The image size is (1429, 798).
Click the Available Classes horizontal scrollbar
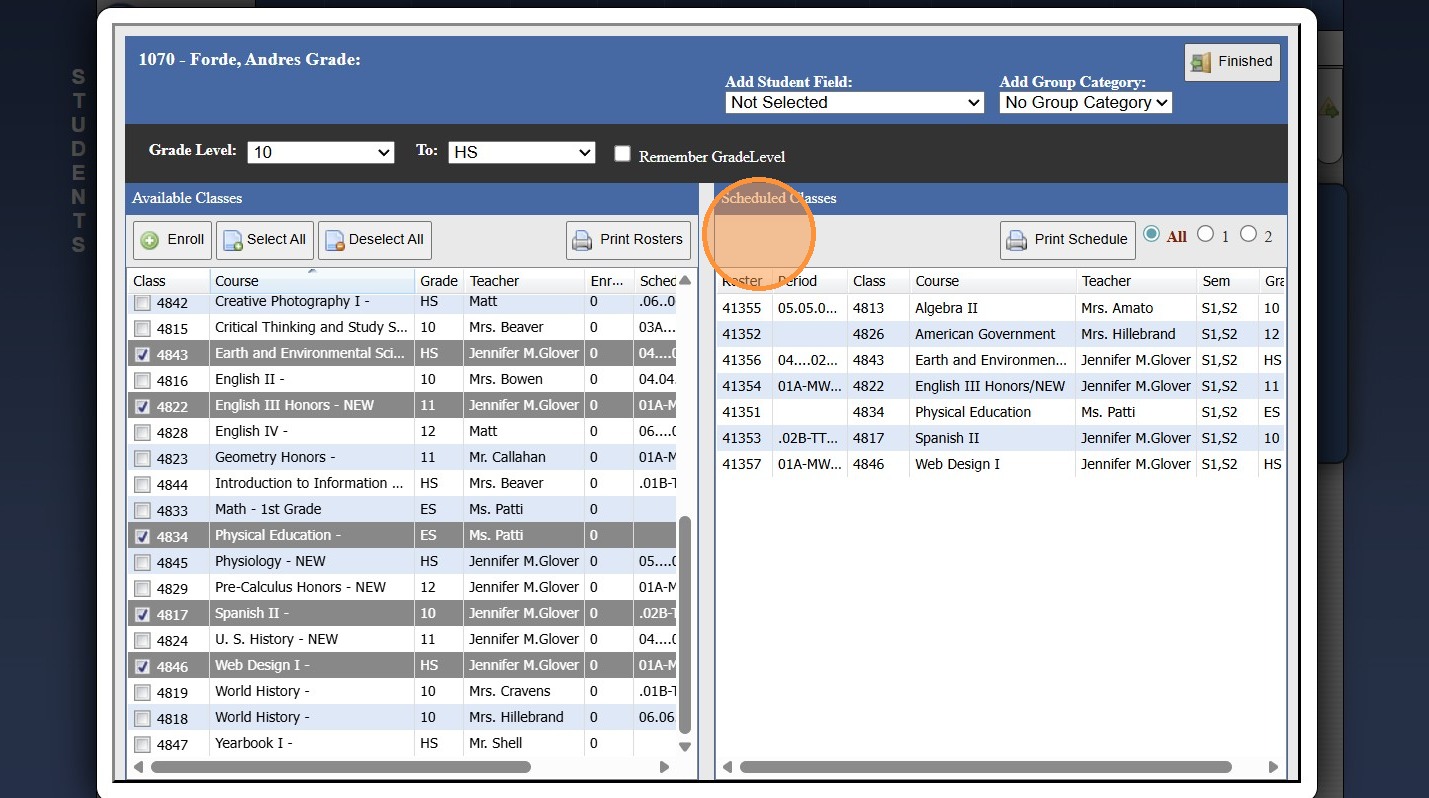(x=340, y=767)
